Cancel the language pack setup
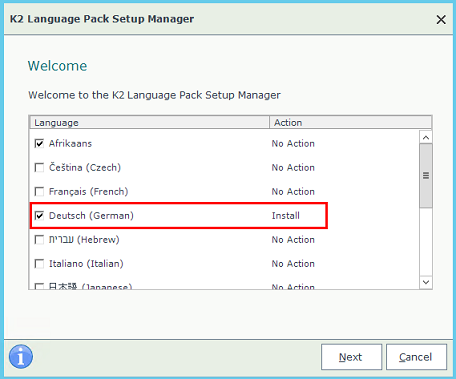 click(416, 357)
